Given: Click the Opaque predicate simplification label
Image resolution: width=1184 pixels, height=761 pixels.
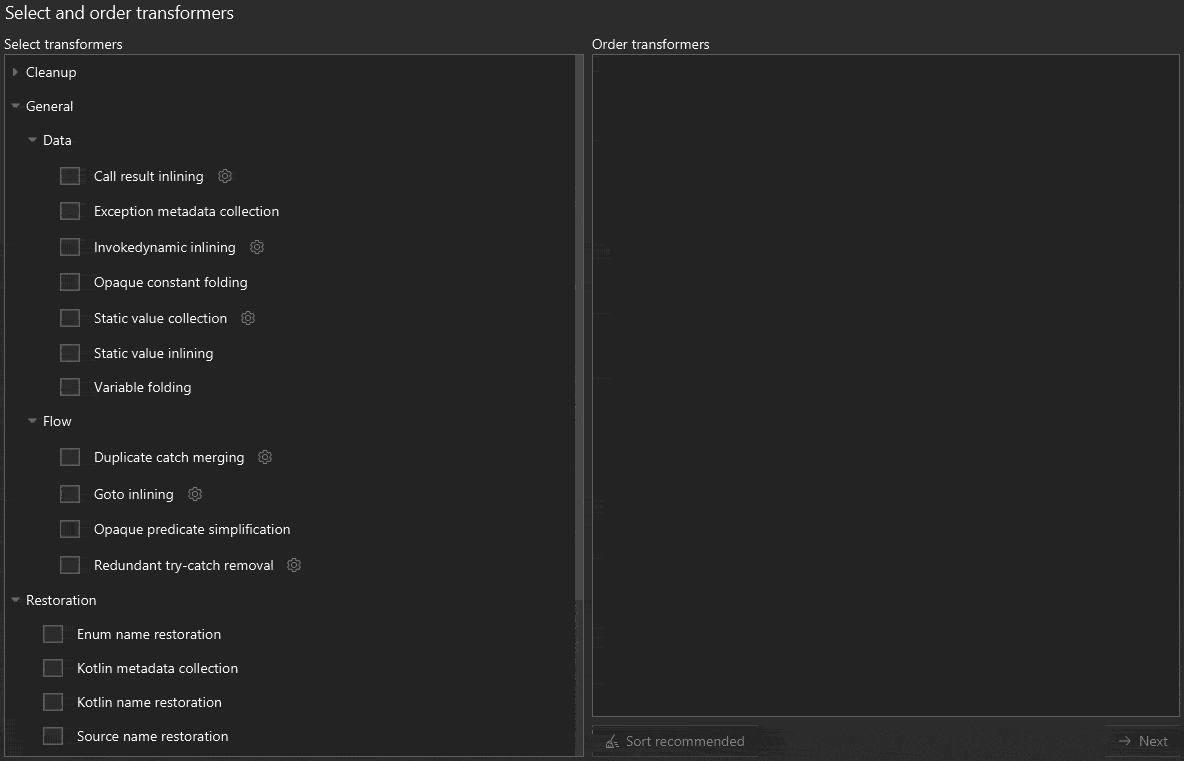Looking at the screenshot, I should point(192,528).
